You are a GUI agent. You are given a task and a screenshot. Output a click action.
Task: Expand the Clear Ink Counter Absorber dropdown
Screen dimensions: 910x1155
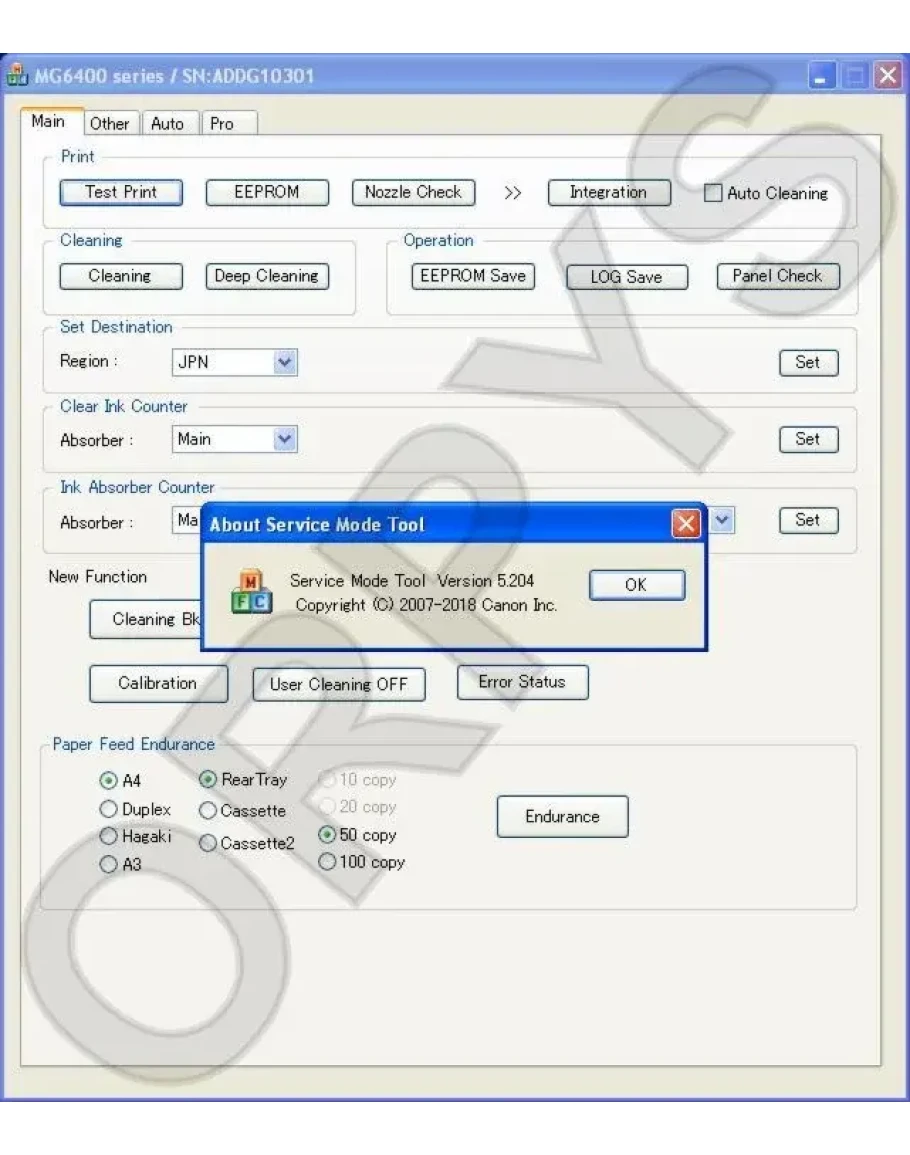(285, 439)
